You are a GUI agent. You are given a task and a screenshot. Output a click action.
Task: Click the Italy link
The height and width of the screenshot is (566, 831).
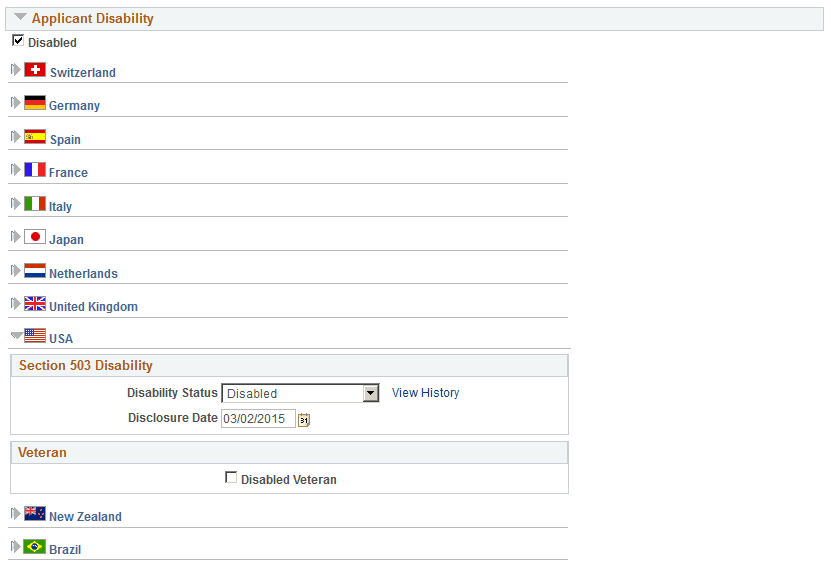[60, 207]
